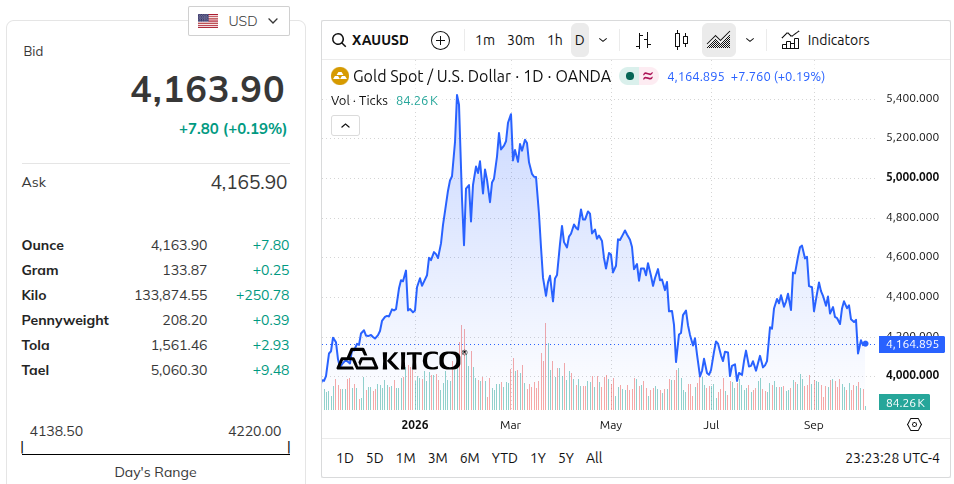Viewport: 954px width, 484px height.
Task: Select the area chart style icon
Action: (719, 41)
